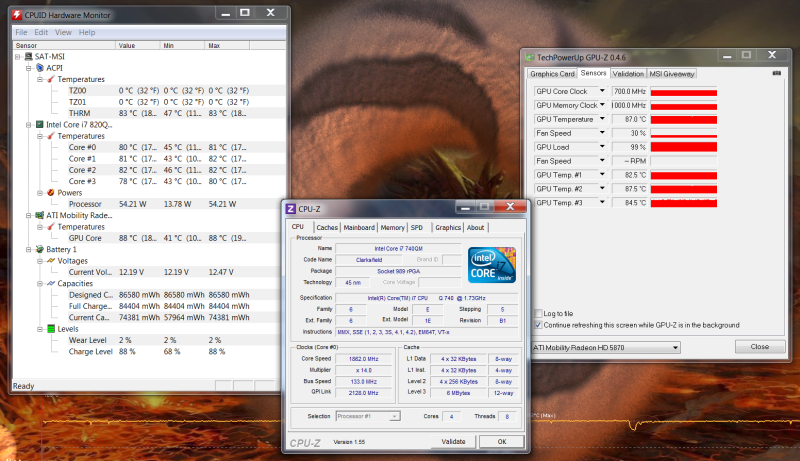Uncheck Continue refreshing in background option

(539, 325)
